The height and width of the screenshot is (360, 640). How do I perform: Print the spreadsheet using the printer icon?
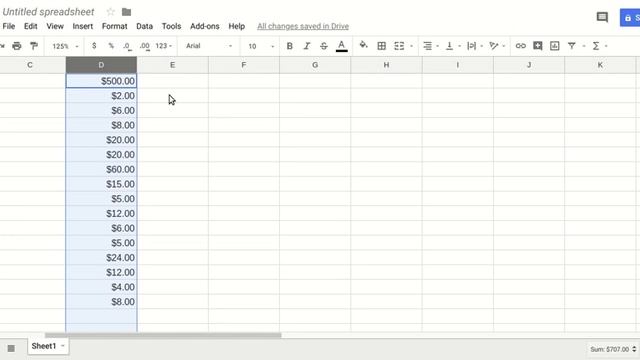click(17, 46)
